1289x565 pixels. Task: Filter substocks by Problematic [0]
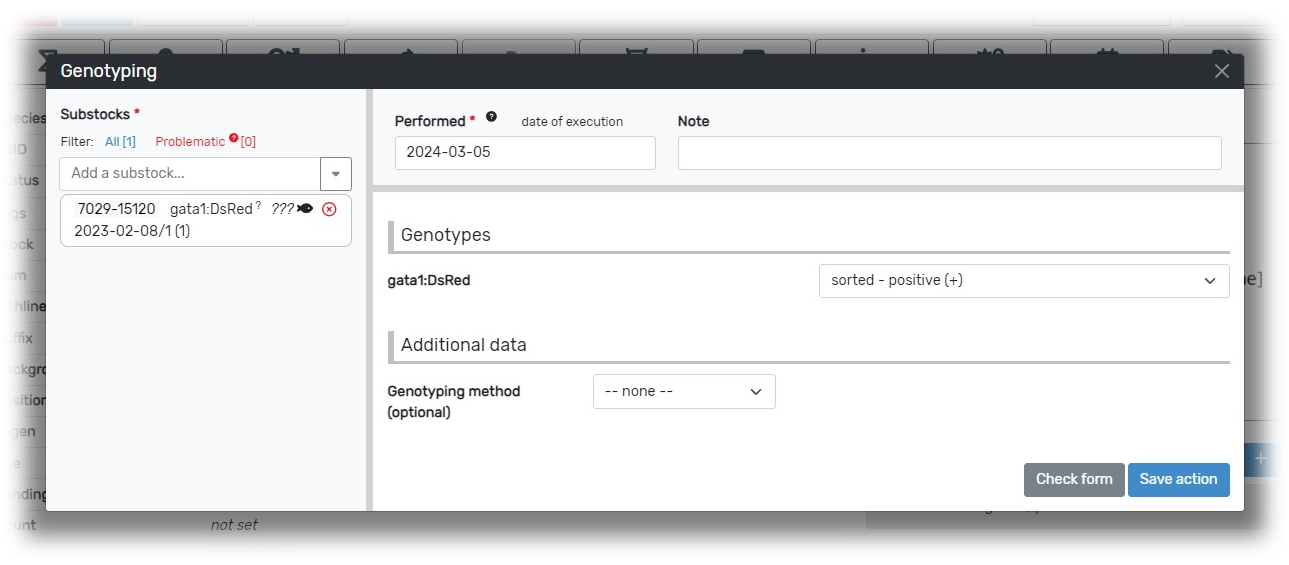190,142
